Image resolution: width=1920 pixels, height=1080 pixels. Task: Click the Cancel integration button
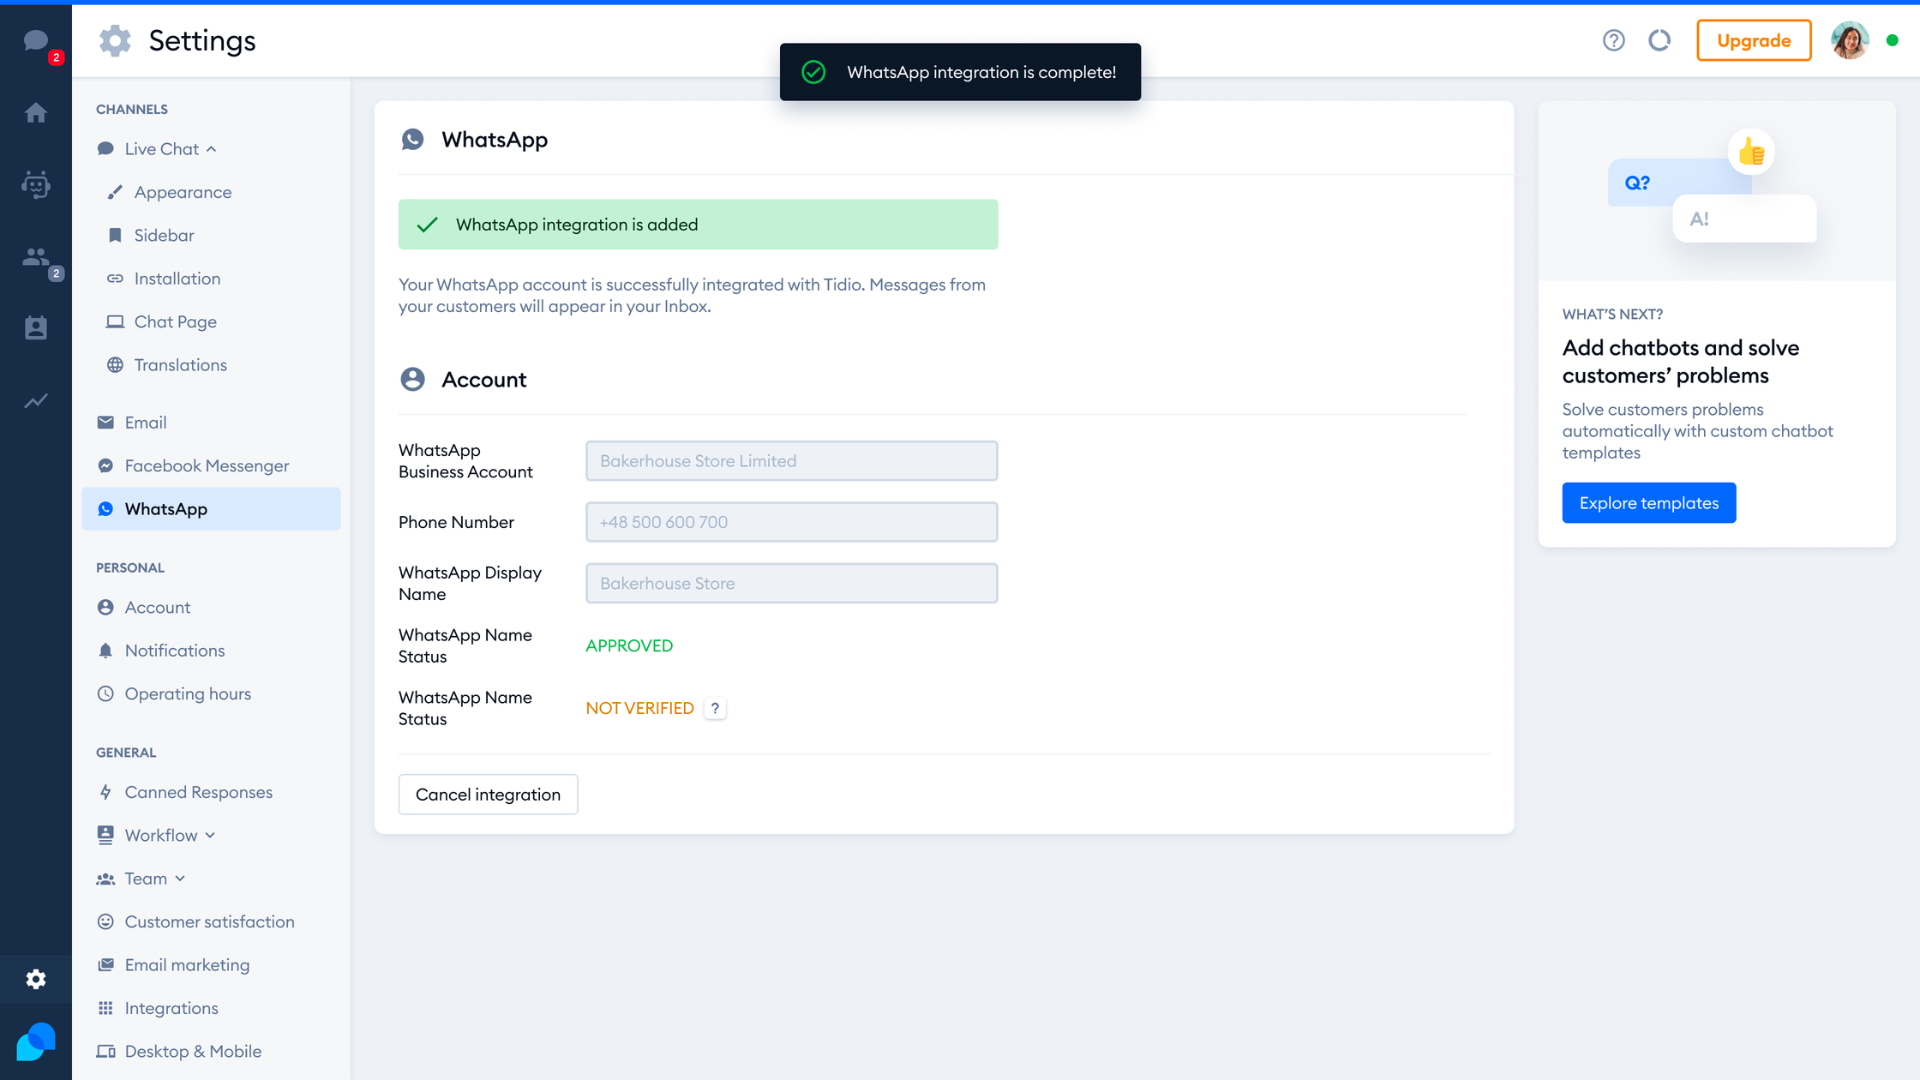[x=488, y=794]
